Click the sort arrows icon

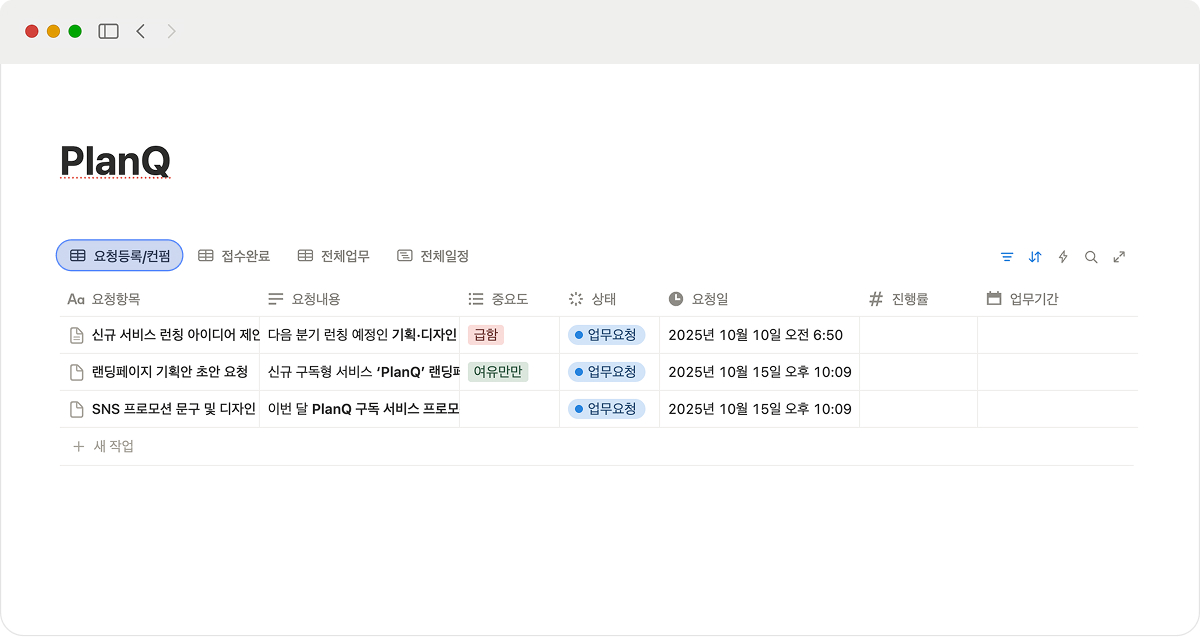click(x=1035, y=257)
